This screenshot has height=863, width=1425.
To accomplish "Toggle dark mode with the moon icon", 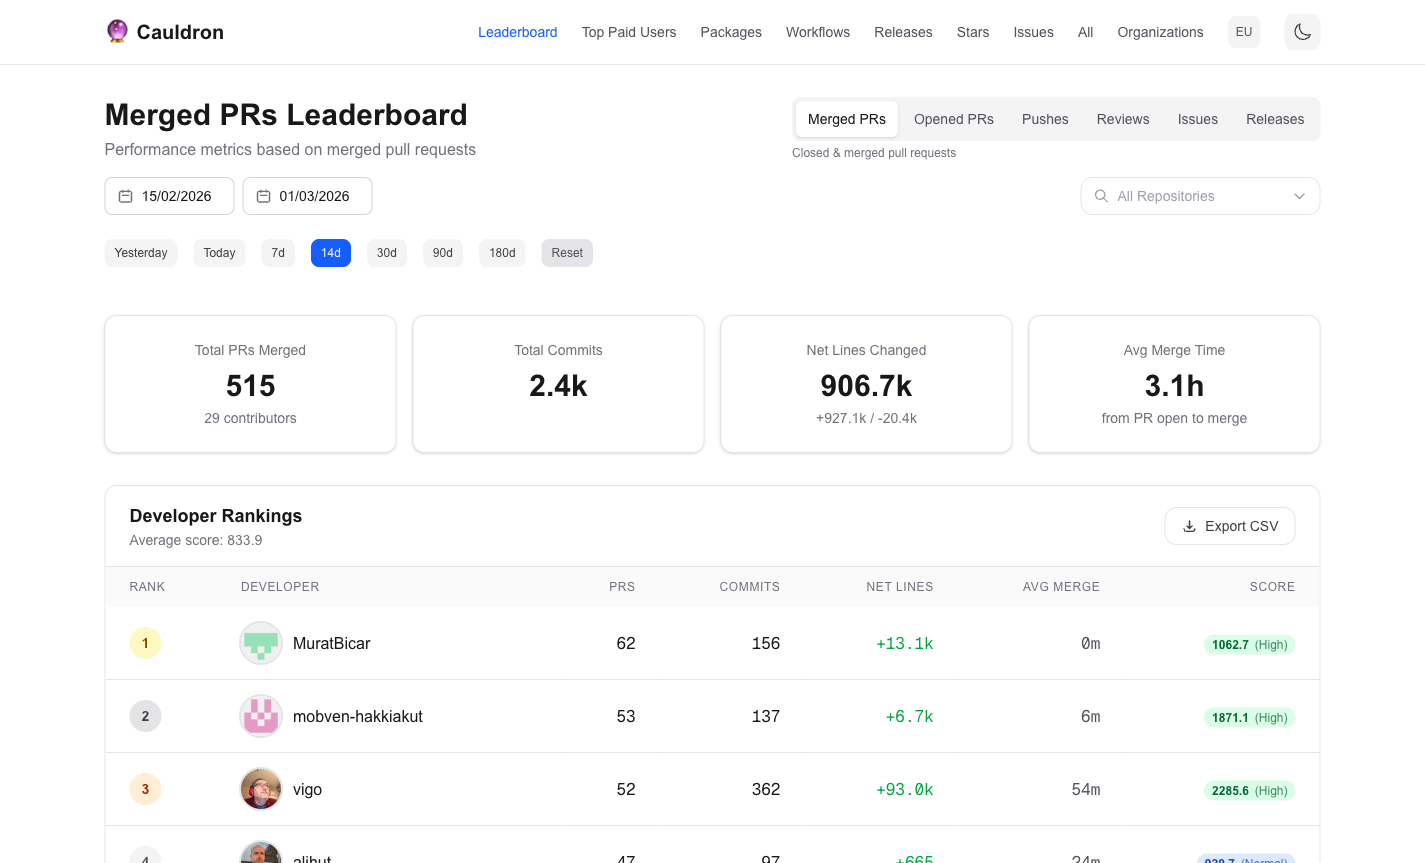I will pos(1302,32).
